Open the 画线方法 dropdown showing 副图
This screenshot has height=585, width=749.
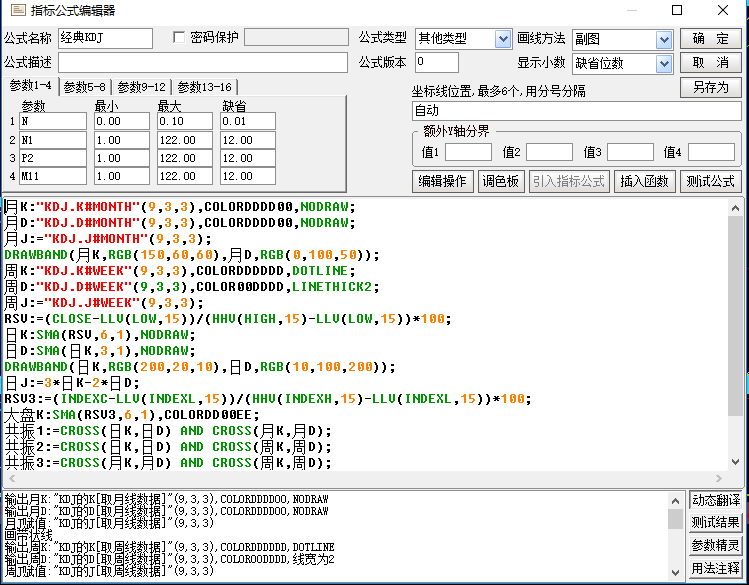pyautogui.click(x=664, y=40)
